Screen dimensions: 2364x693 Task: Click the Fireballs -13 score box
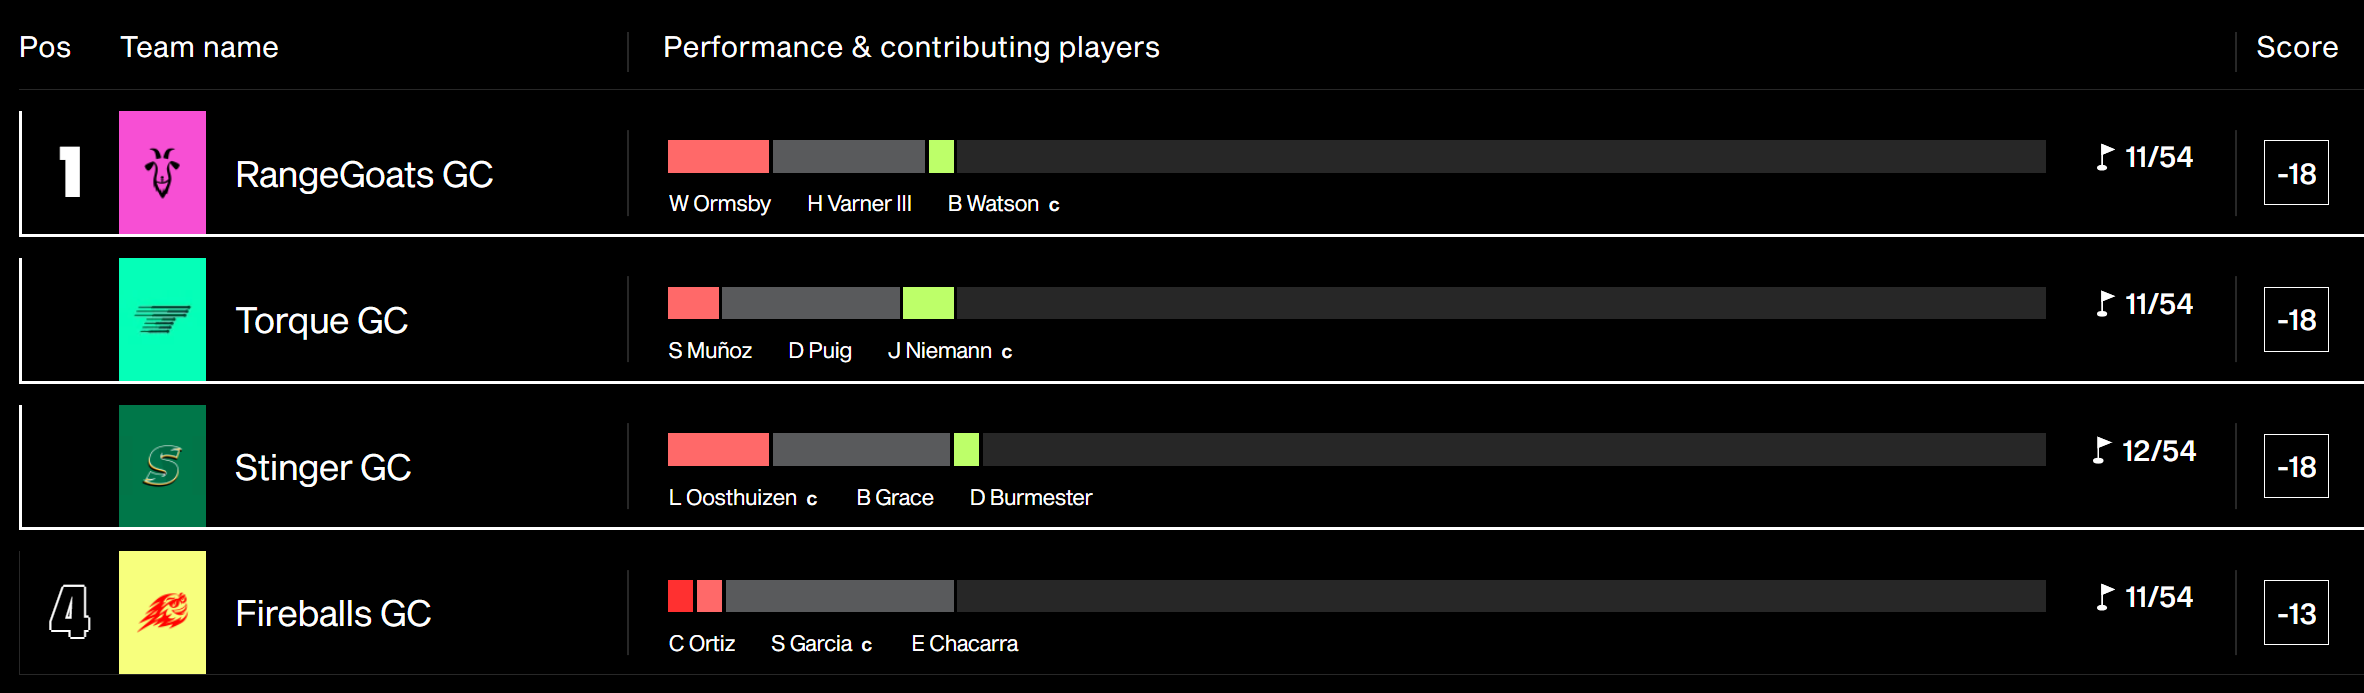click(2296, 613)
